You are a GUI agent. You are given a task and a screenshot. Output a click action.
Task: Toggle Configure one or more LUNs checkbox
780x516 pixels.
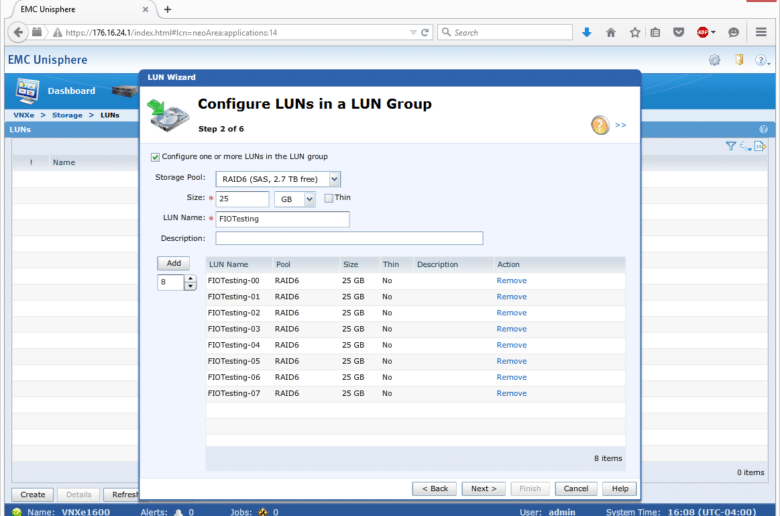click(x=155, y=157)
